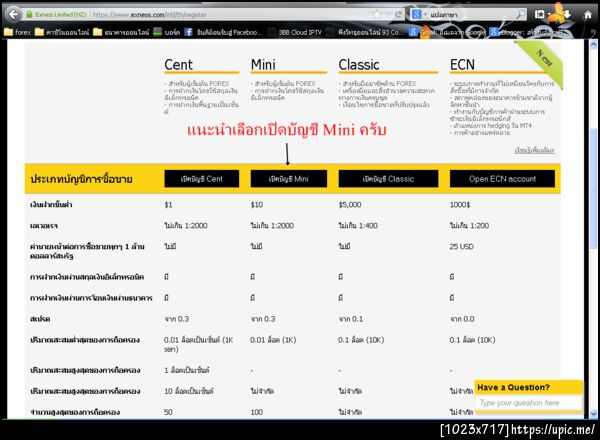
Task: Click the link under ECN description
Action: 534,150
